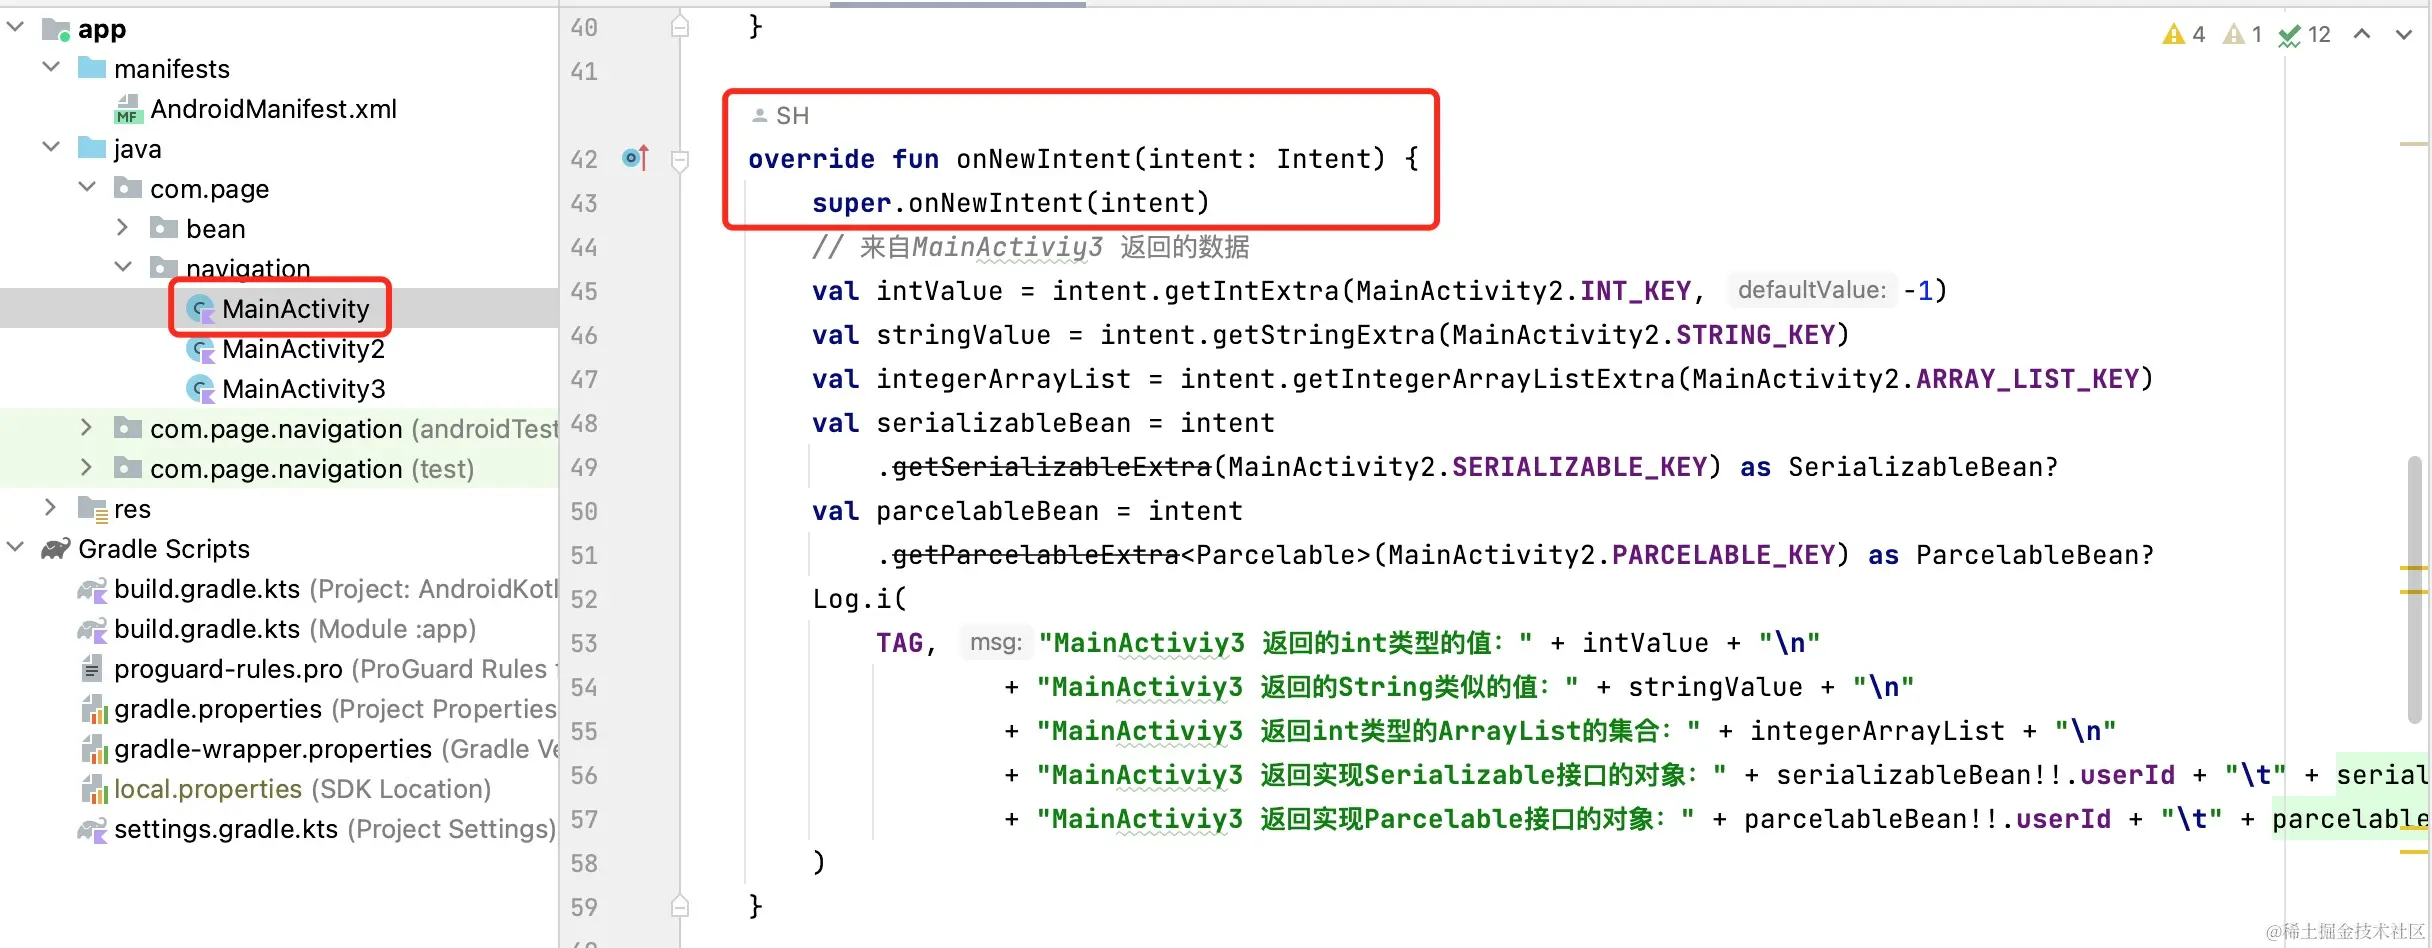Click the gradle.properties file icon
This screenshot has height=948, width=2432.
click(x=94, y=709)
